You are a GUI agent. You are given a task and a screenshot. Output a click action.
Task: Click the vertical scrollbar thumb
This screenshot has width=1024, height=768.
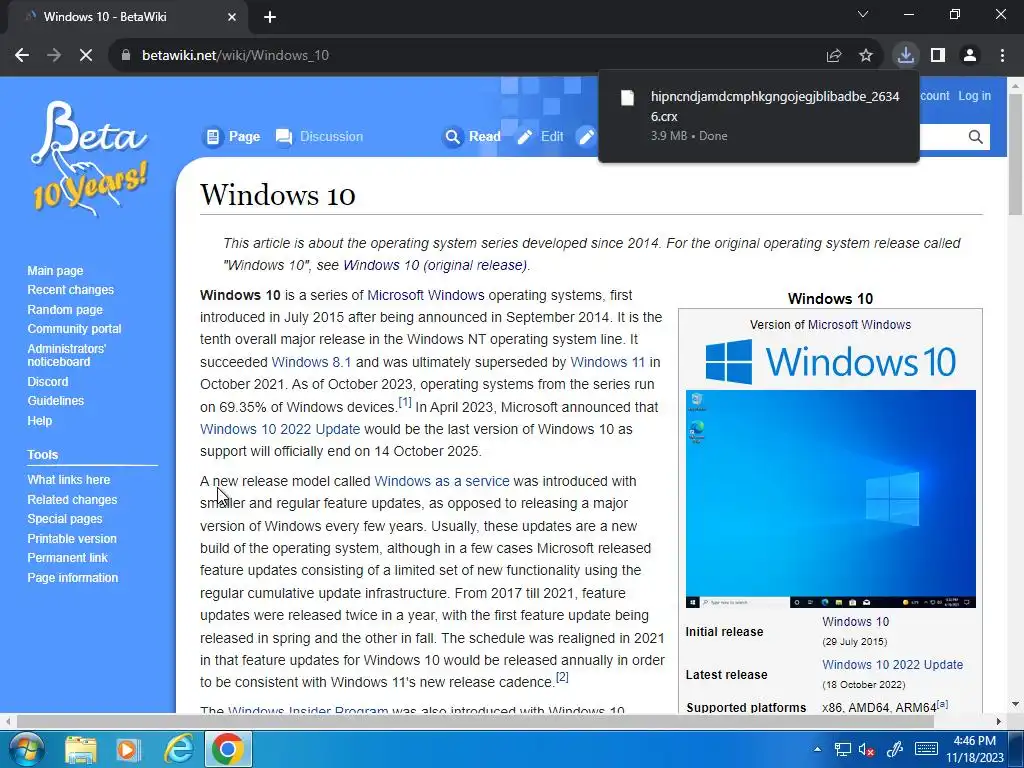[x=1016, y=155]
